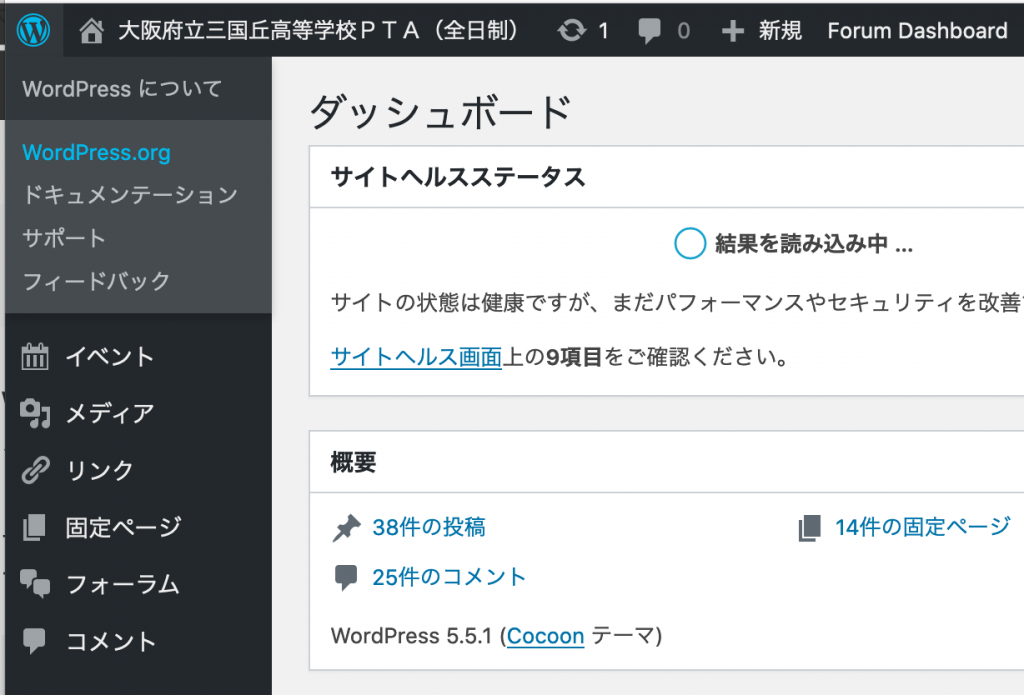Open the 38件の投稿 link
The width and height of the screenshot is (1024, 695).
click(429, 527)
